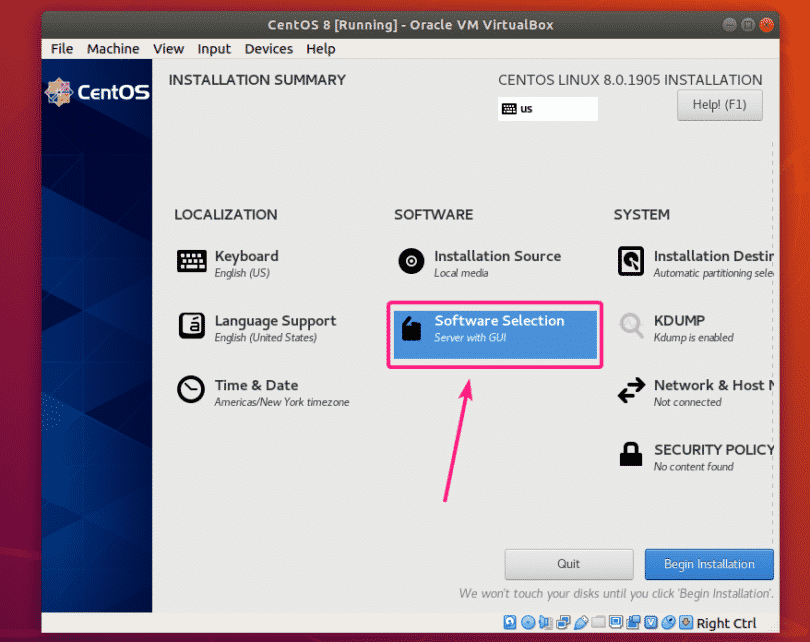810x642 pixels.
Task: Click the Quit button
Action: click(x=568, y=564)
